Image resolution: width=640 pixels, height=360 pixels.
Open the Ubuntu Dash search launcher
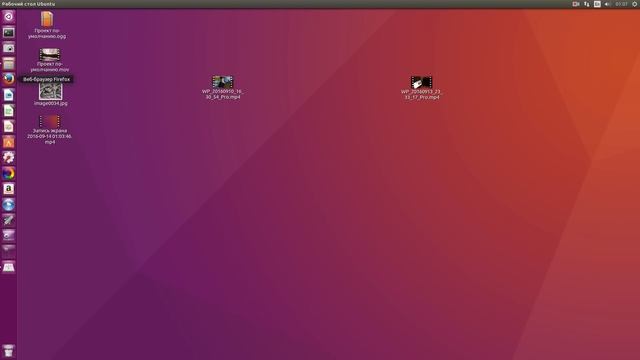[9, 17]
